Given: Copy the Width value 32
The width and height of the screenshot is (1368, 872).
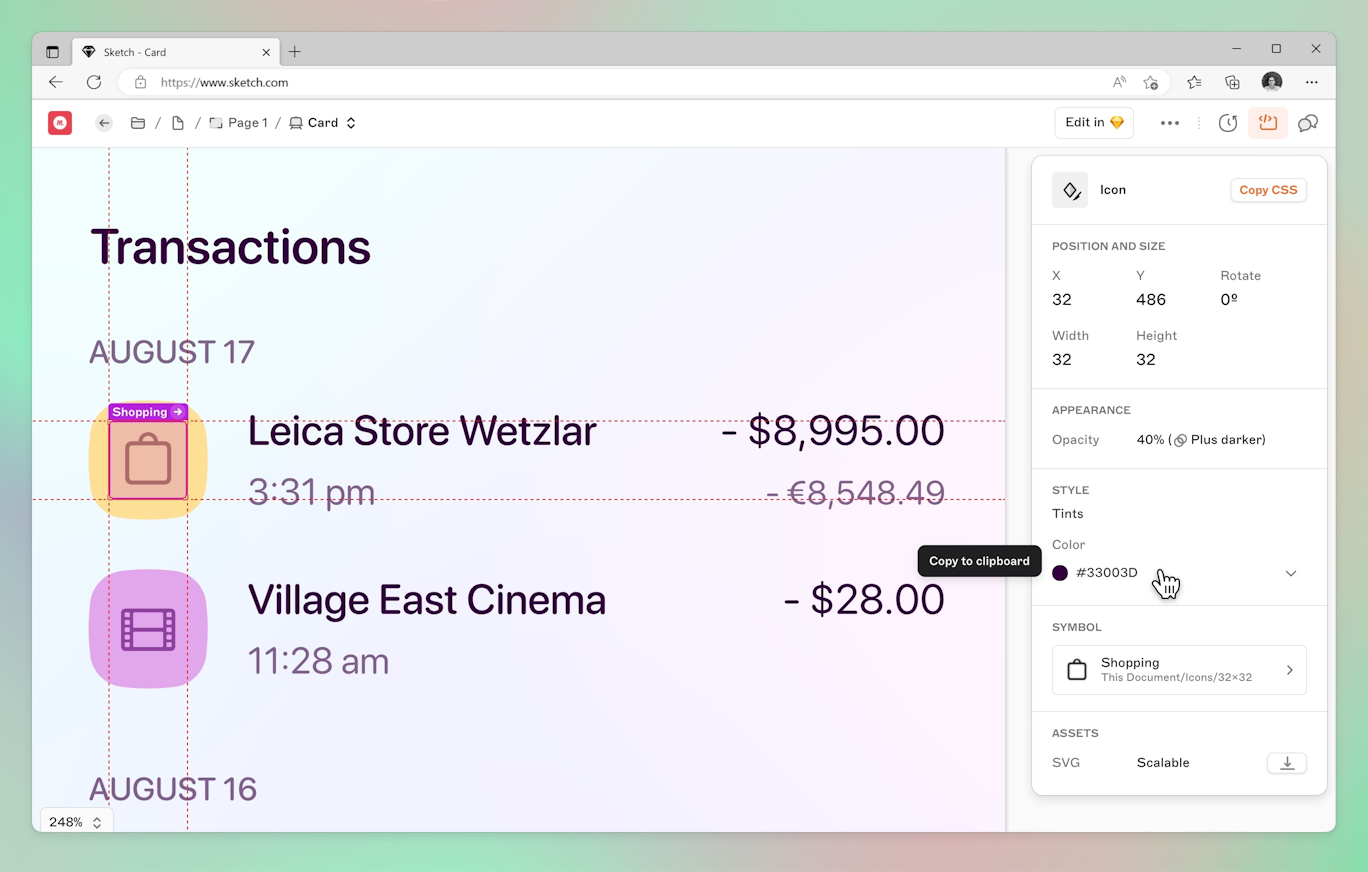Looking at the screenshot, I should coord(1062,360).
